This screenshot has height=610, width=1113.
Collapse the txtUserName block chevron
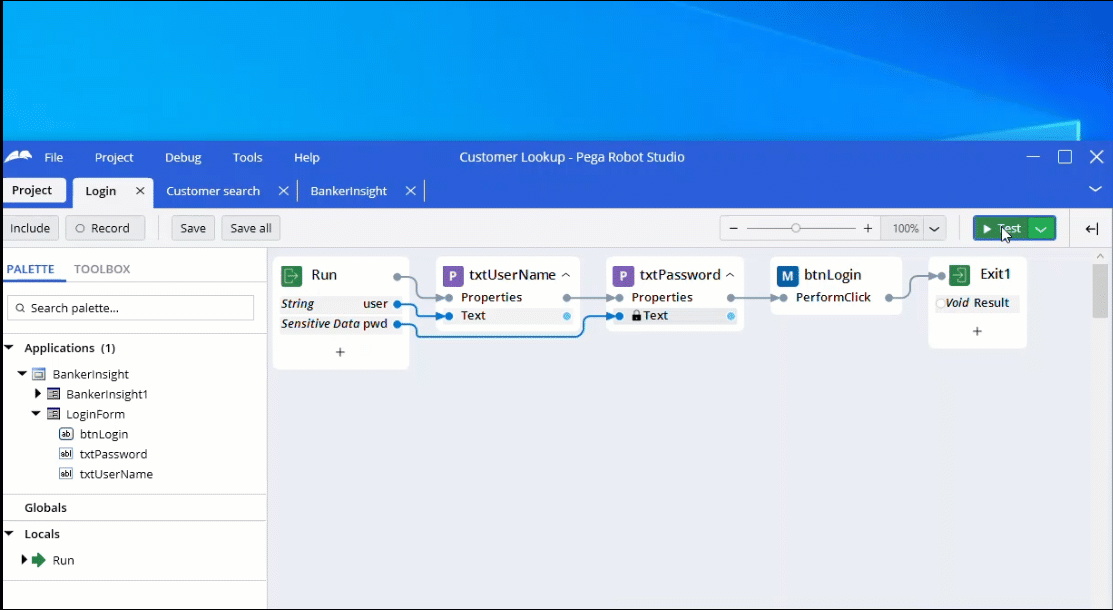[566, 275]
